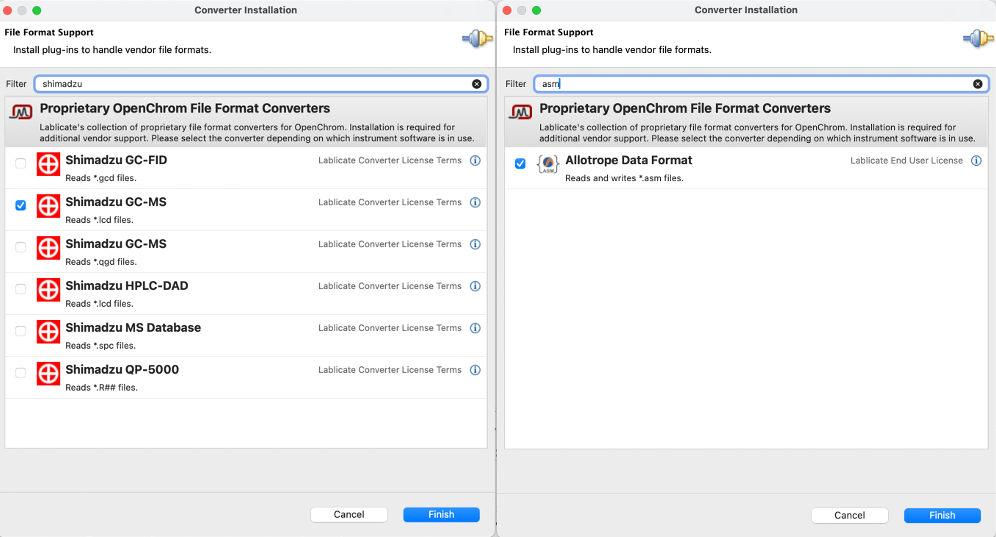The image size is (996, 537).
Task: Open license terms for Shimadzu MS Database
Action: tap(390, 329)
